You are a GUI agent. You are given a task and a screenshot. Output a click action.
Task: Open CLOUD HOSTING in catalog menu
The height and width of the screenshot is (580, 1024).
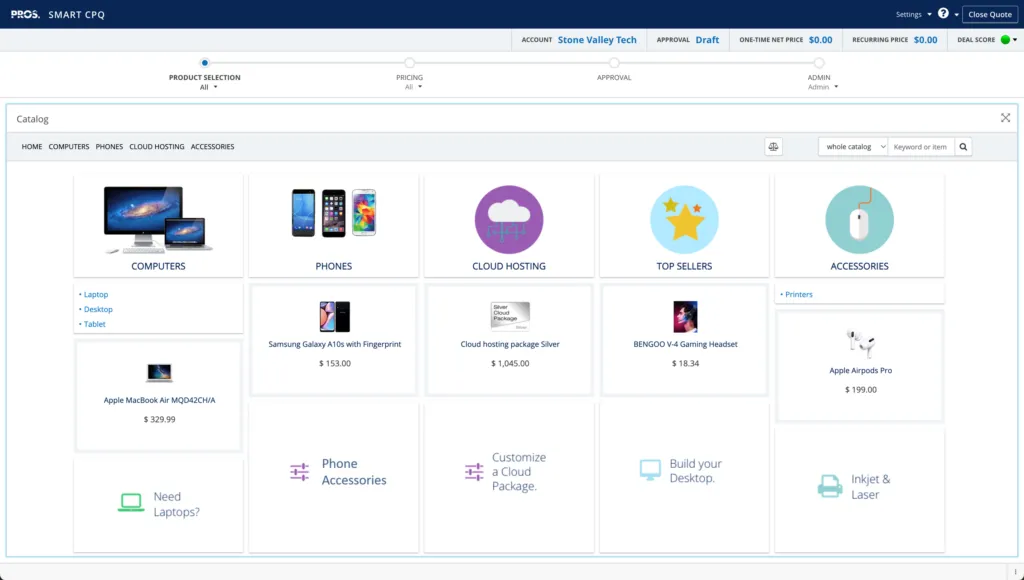(x=157, y=147)
